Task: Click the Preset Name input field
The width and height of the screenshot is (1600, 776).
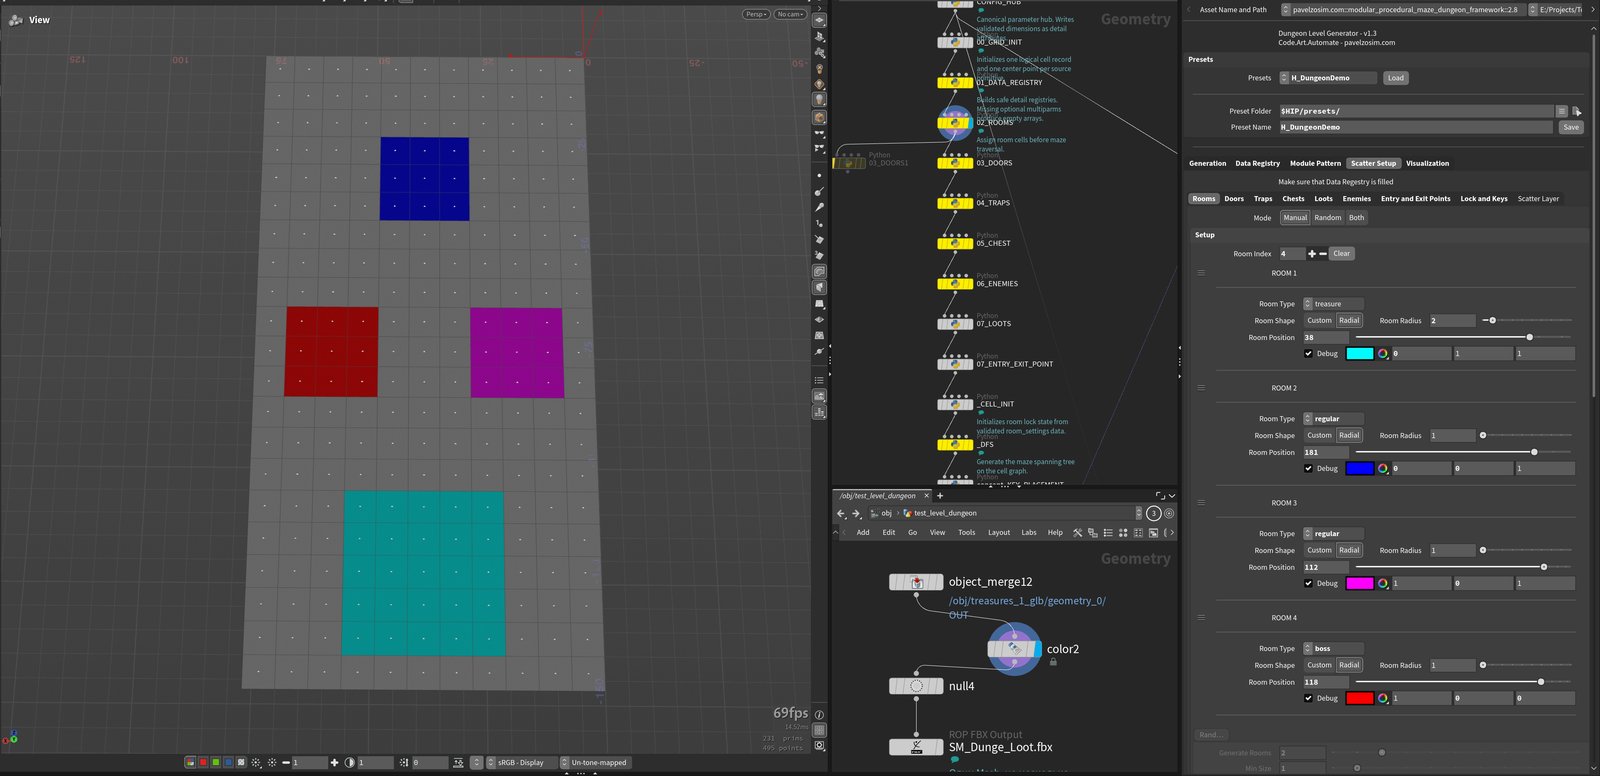Action: [1416, 128]
